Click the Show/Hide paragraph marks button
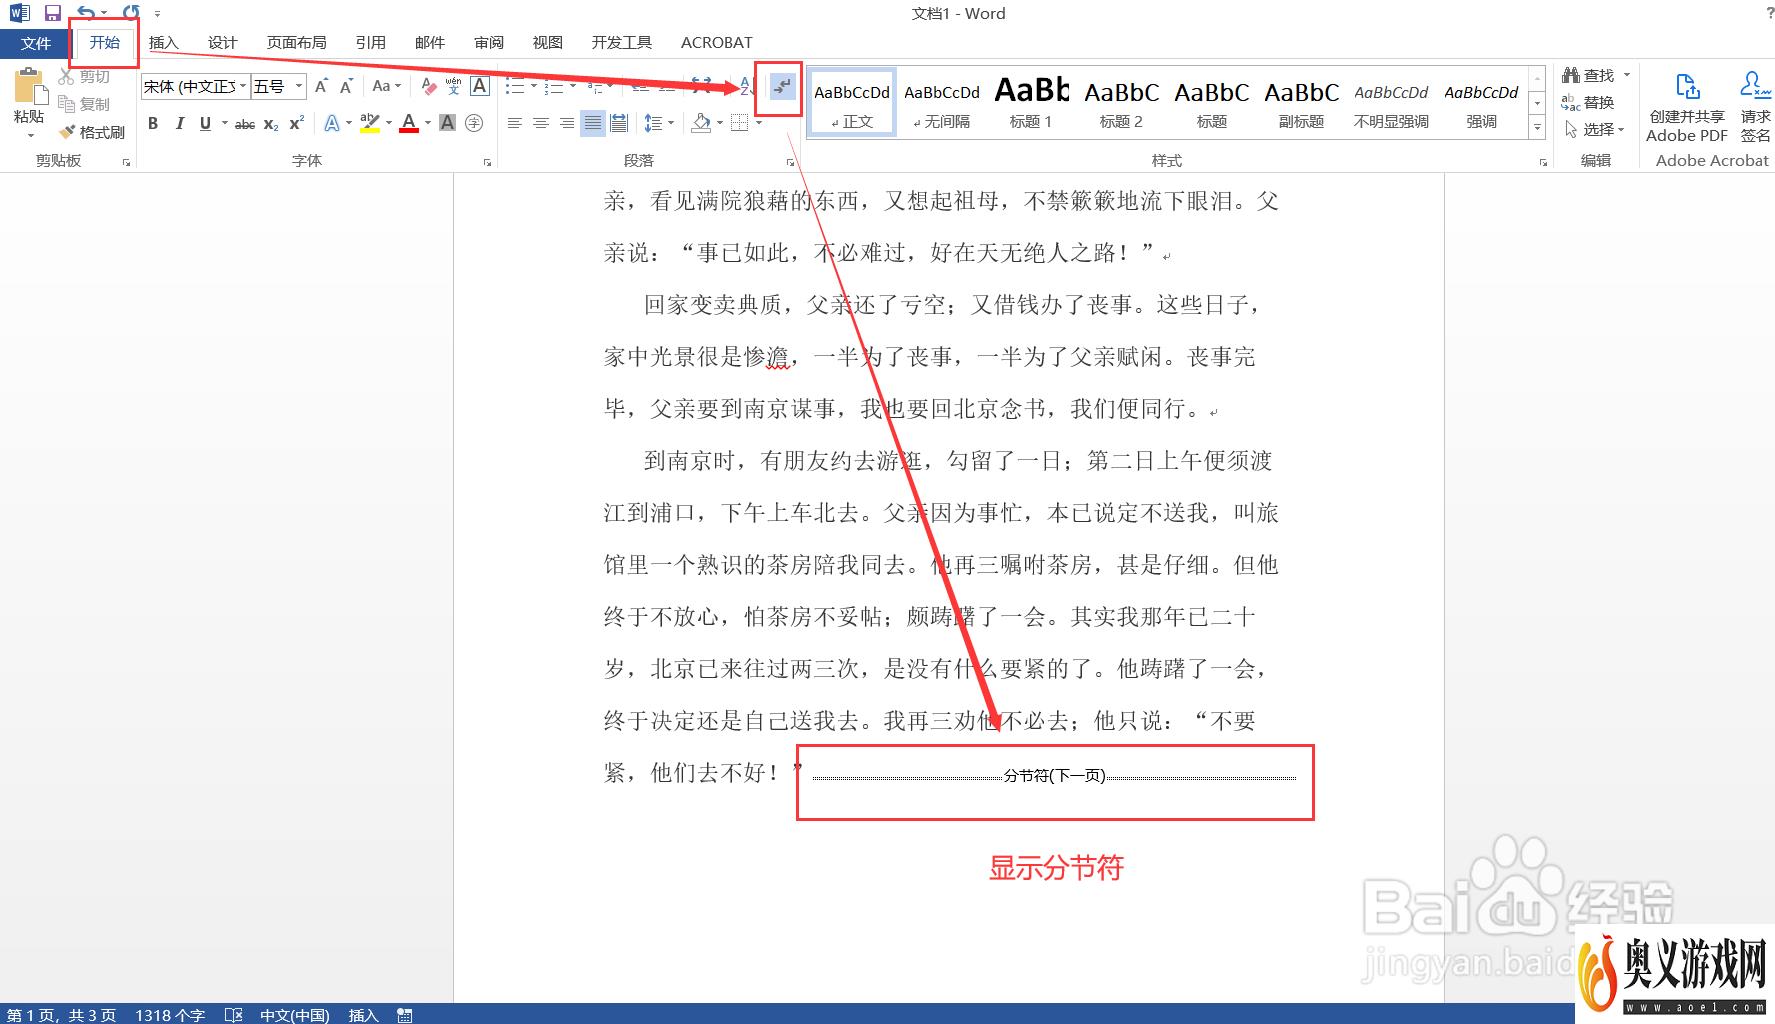The height and width of the screenshot is (1024, 1775). pos(782,87)
